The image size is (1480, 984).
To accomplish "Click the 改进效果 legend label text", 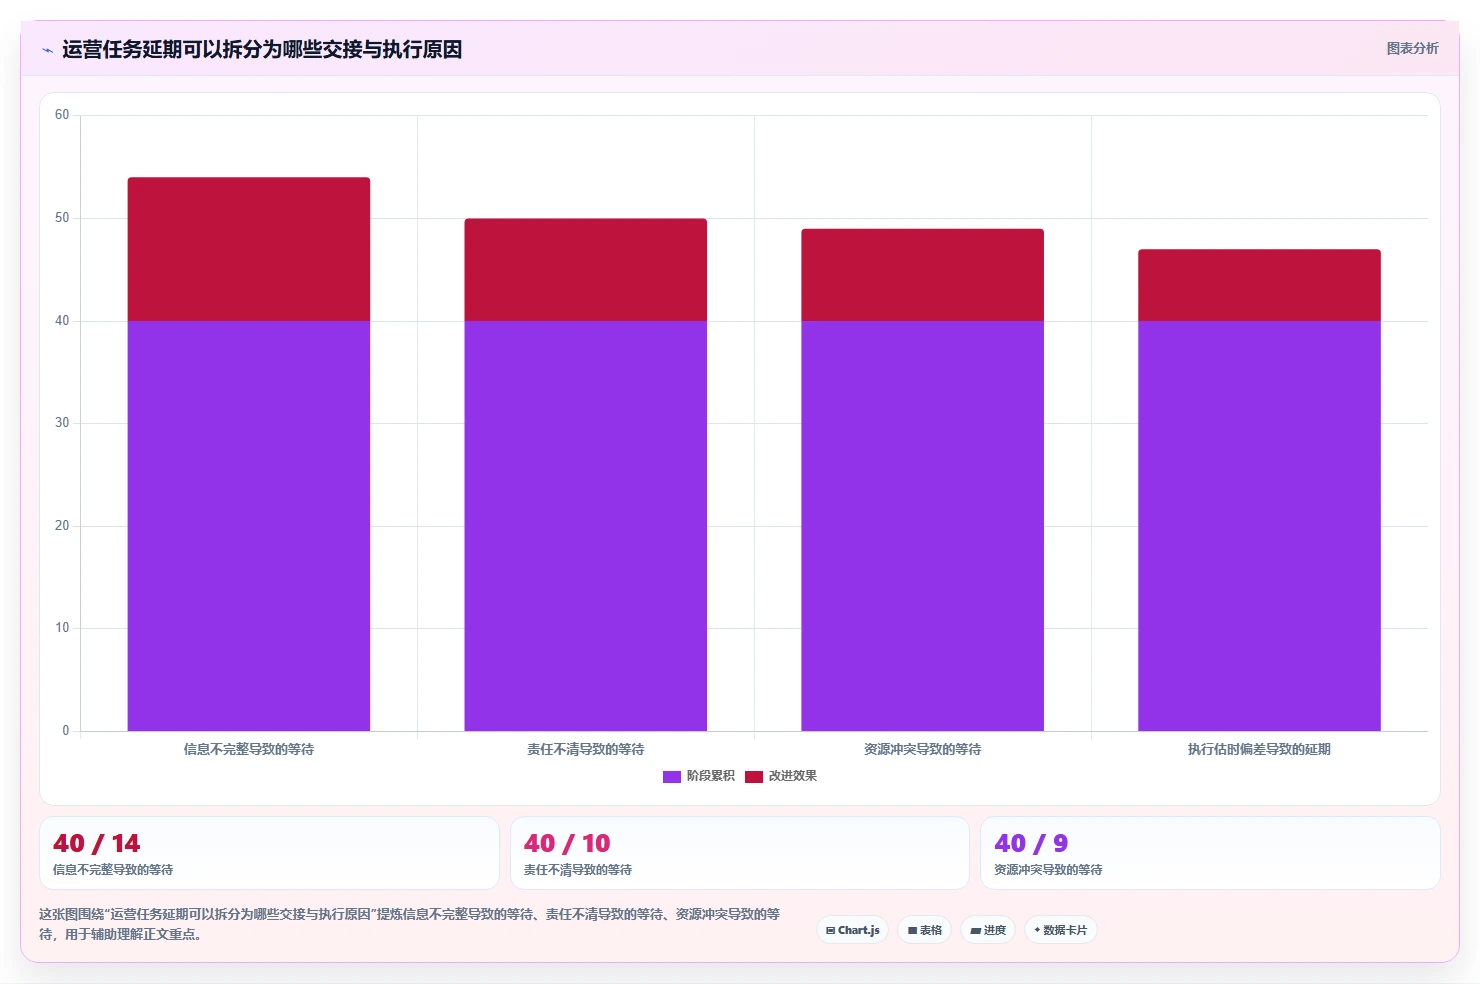I will pos(792,776).
